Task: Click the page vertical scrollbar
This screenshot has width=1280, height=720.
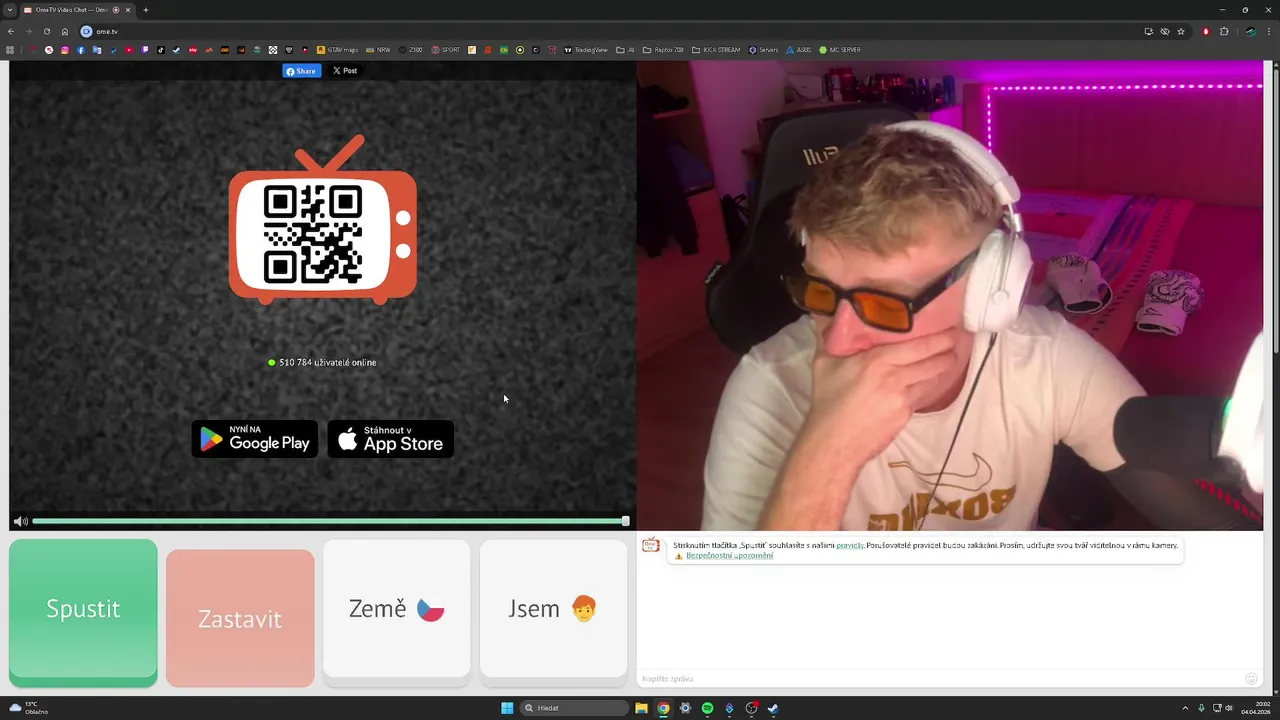Action: pyautogui.click(x=1275, y=210)
